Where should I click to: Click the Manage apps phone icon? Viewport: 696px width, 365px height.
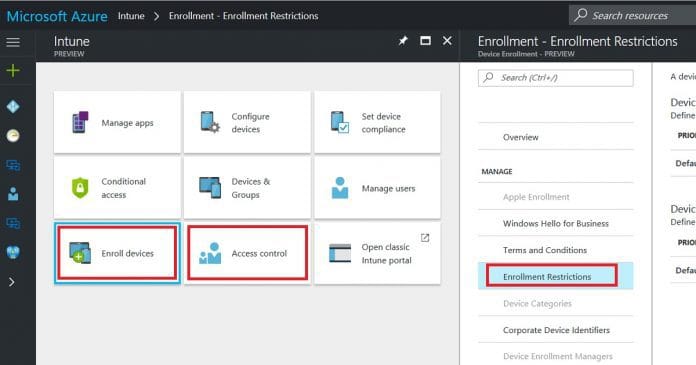[x=80, y=122]
